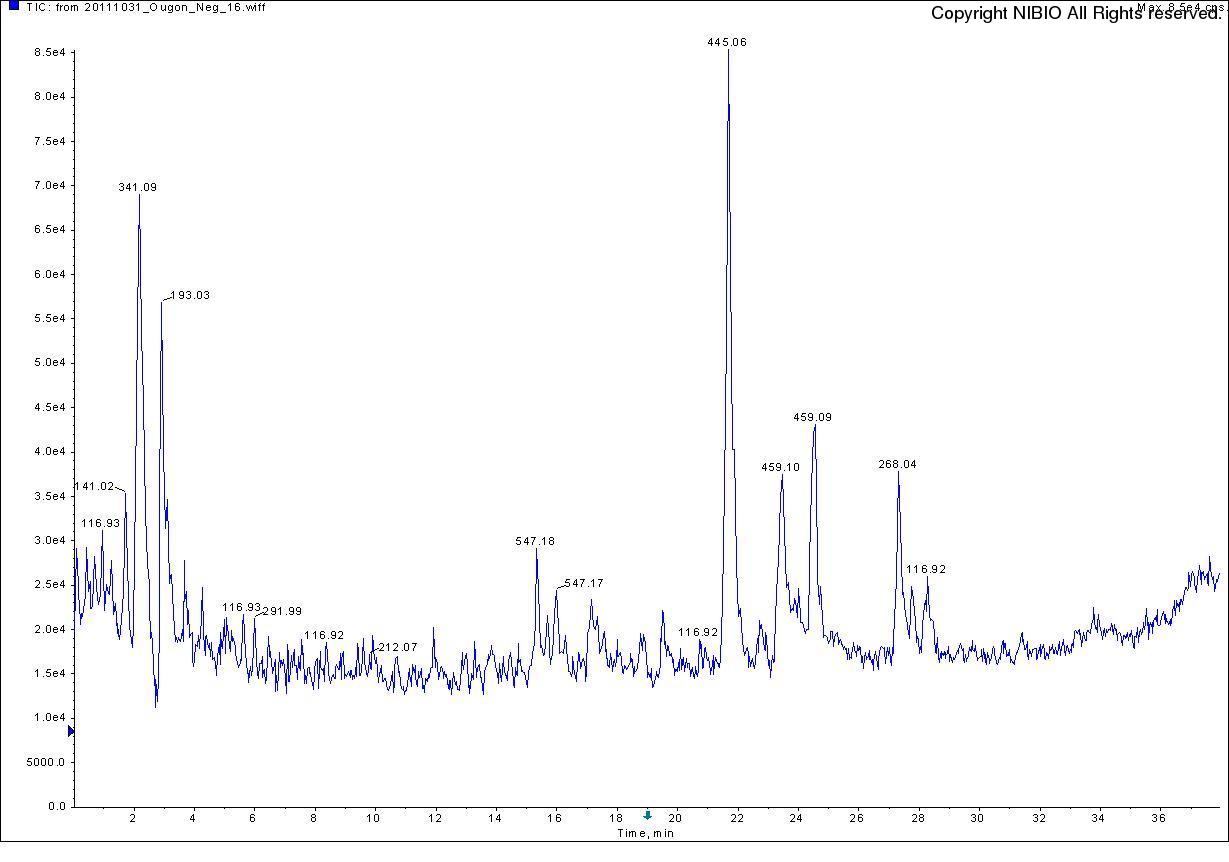Select the 547.17 peak label

584,584
